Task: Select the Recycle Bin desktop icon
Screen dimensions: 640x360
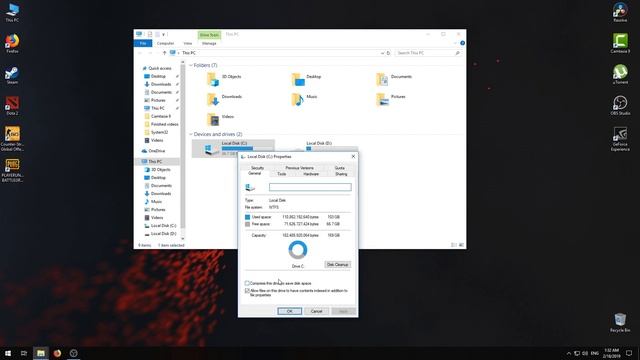Action: [620, 322]
